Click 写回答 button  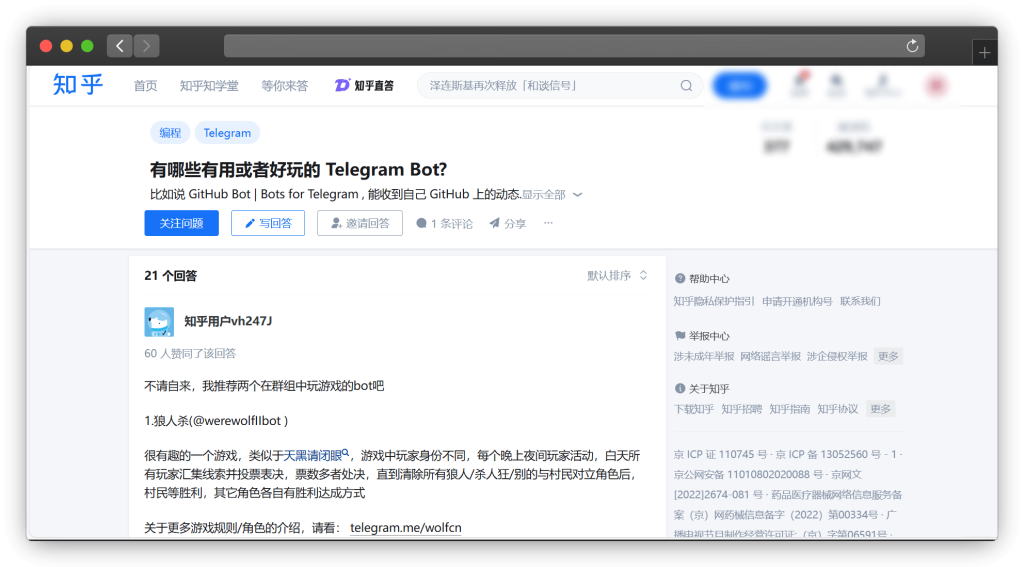coord(268,223)
